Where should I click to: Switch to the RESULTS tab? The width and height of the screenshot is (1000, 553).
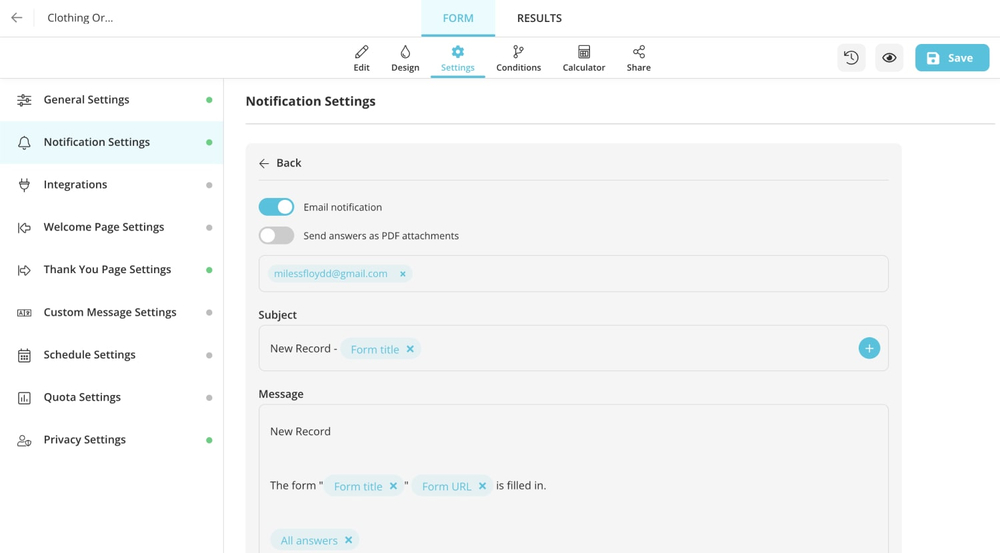[539, 18]
